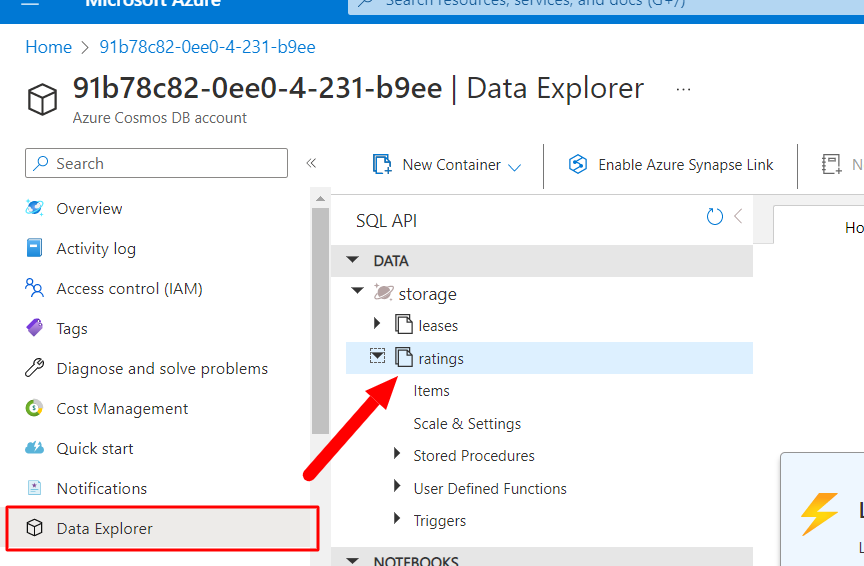This screenshot has width=864, height=566.
Task: Click the SQL API heading text
Action: click(x=386, y=220)
